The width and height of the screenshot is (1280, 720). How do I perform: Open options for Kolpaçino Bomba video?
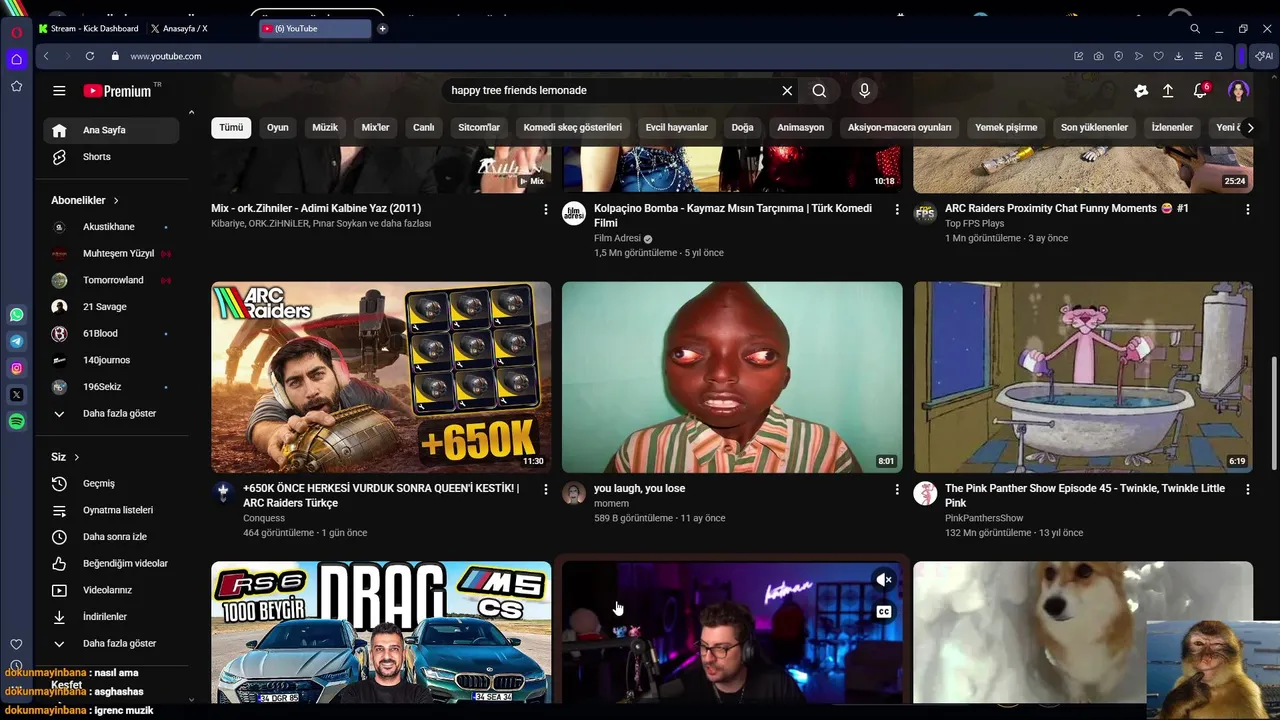point(897,209)
